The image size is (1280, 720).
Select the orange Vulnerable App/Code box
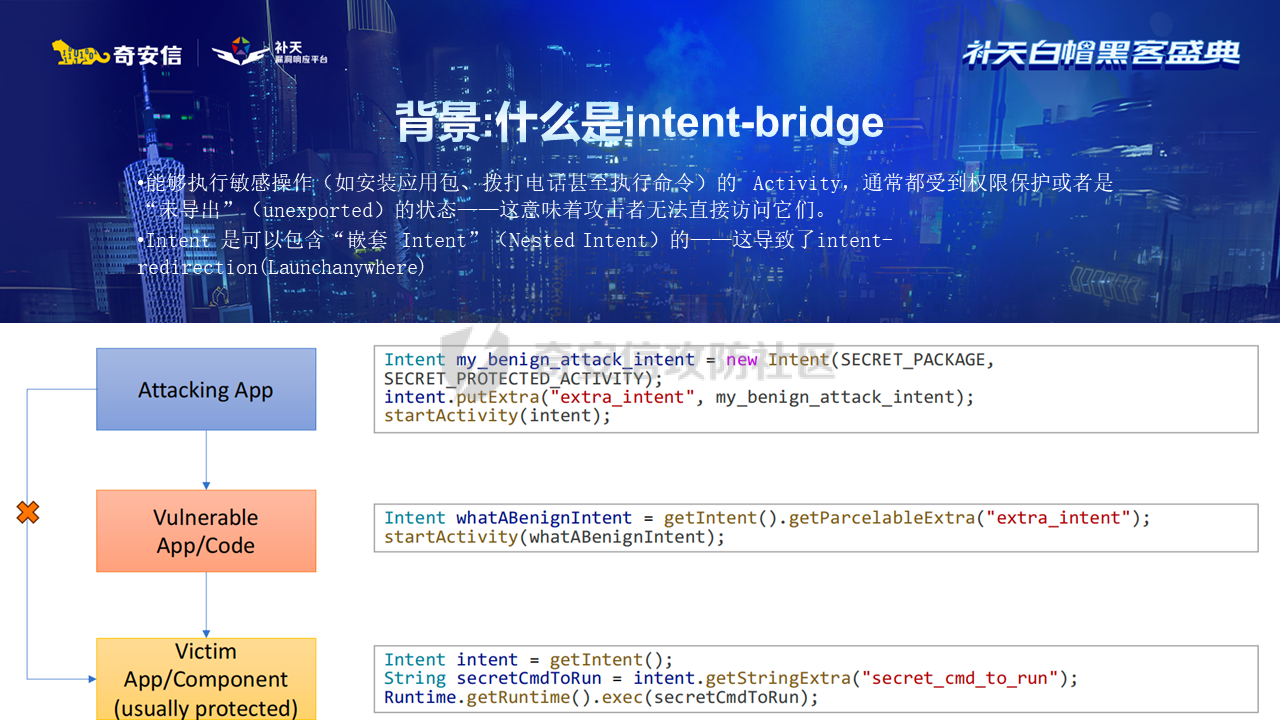coord(206,531)
